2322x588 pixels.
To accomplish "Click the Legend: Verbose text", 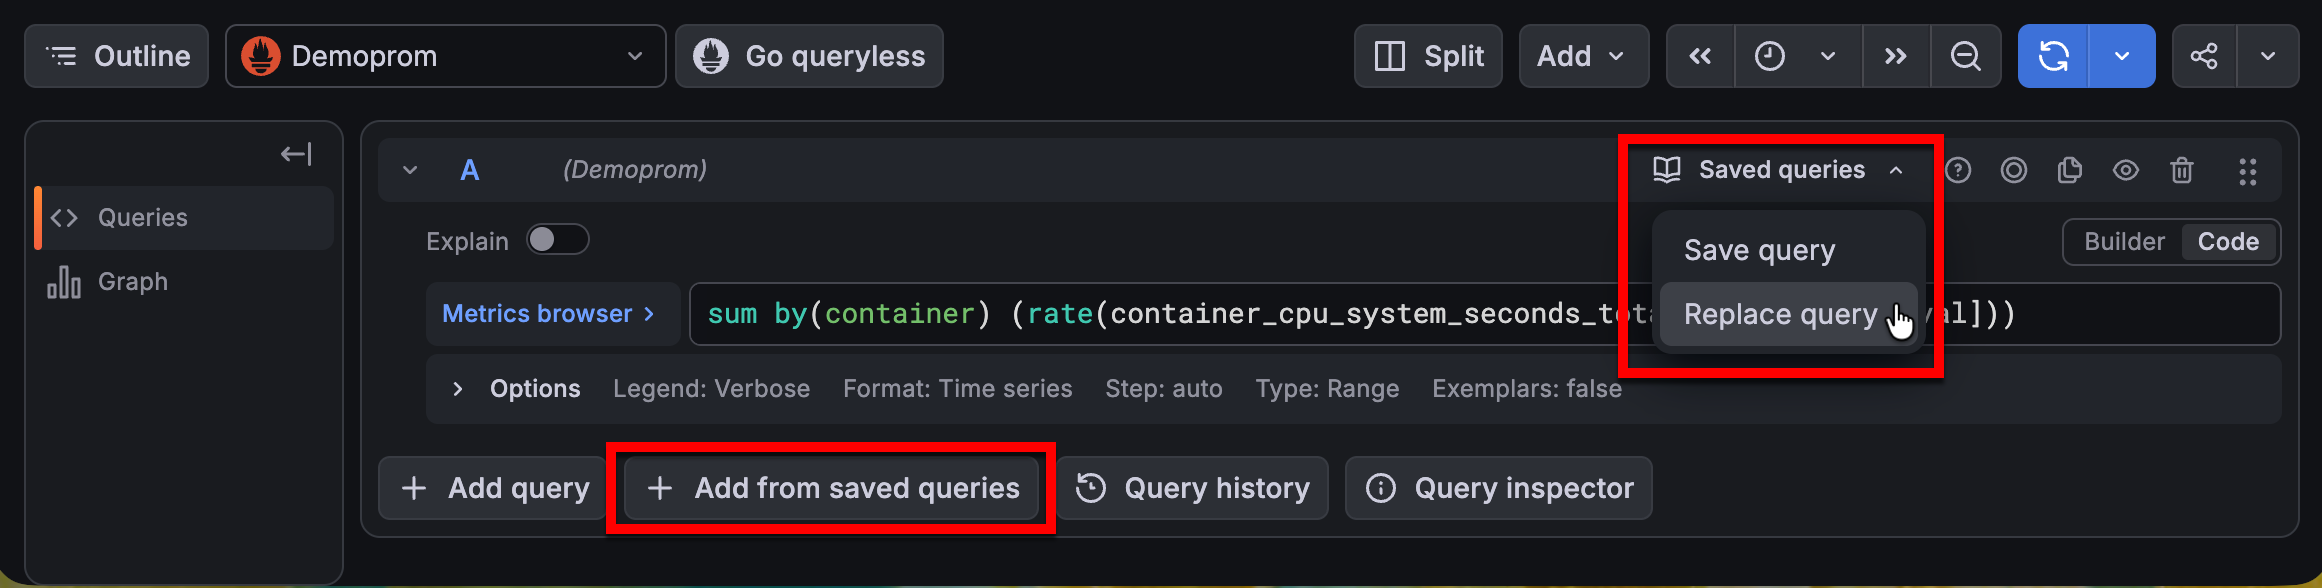I will pyautogui.click(x=711, y=389).
